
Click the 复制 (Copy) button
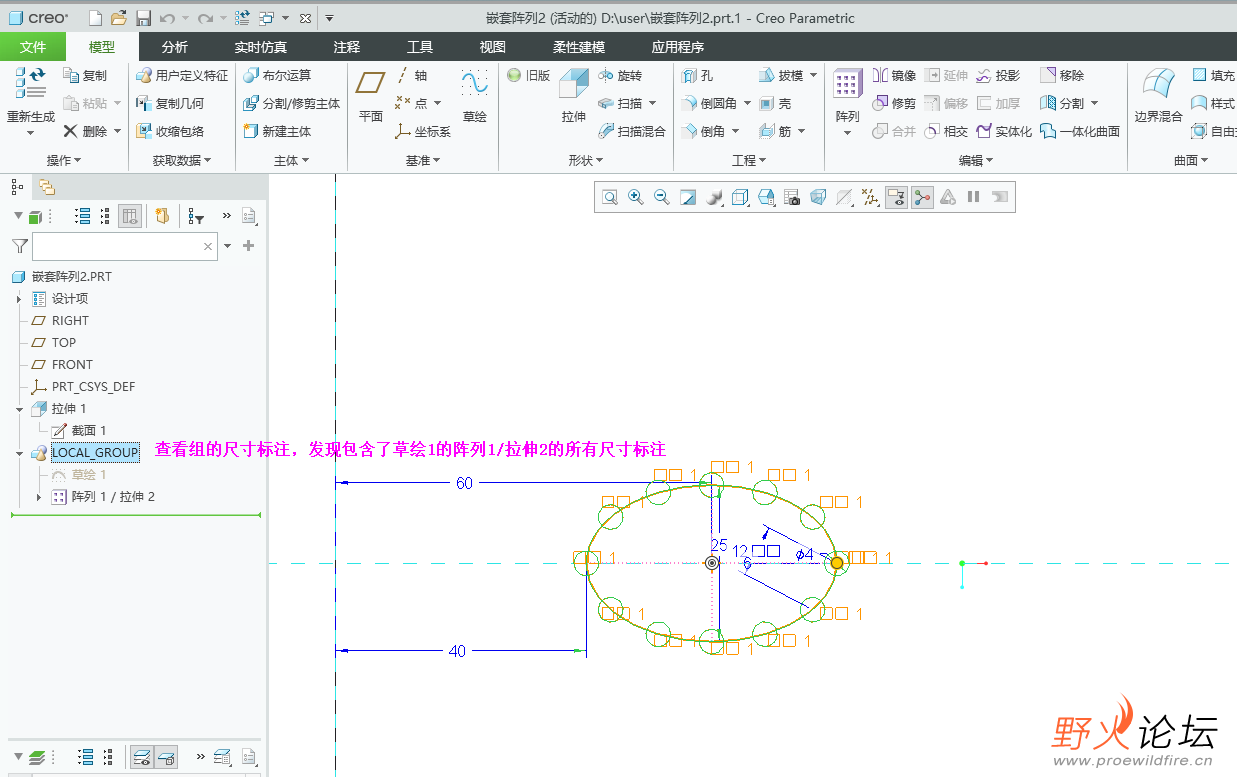point(85,75)
